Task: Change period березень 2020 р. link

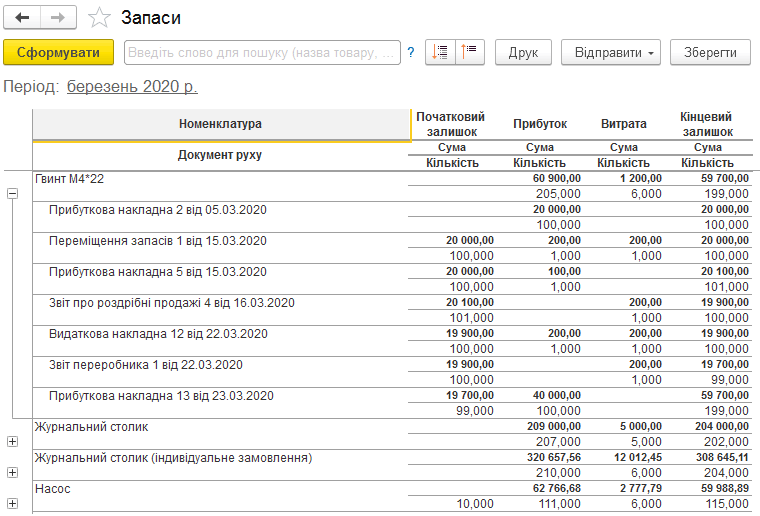Action: (x=132, y=87)
